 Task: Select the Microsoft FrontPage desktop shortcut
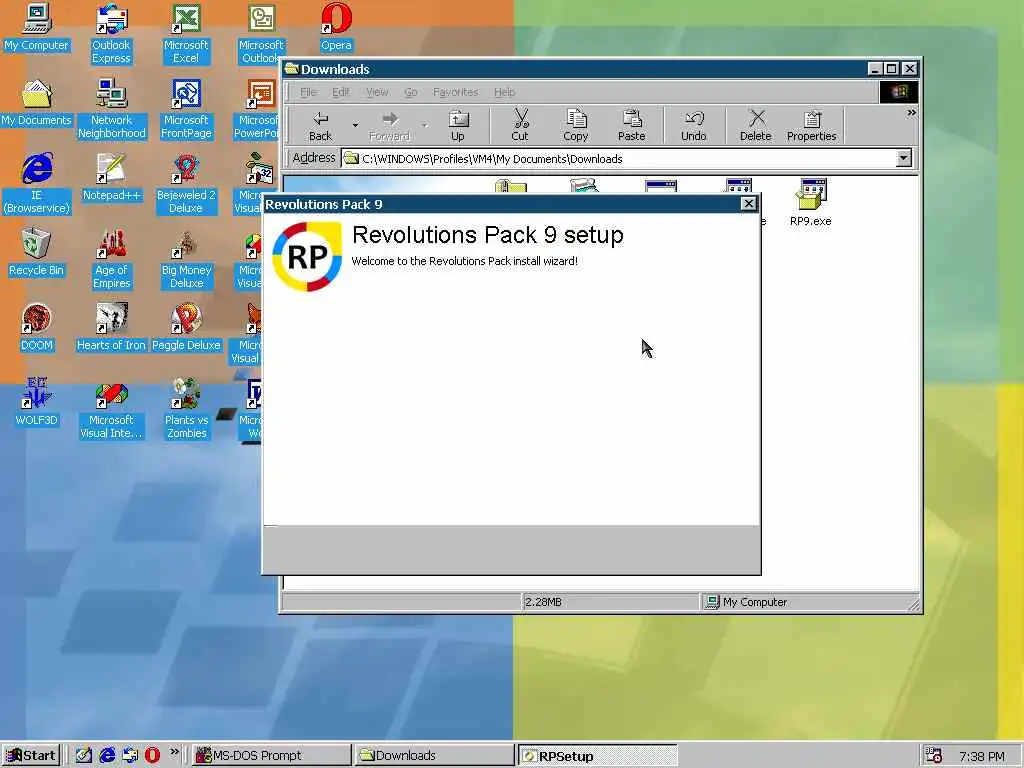pos(186,109)
